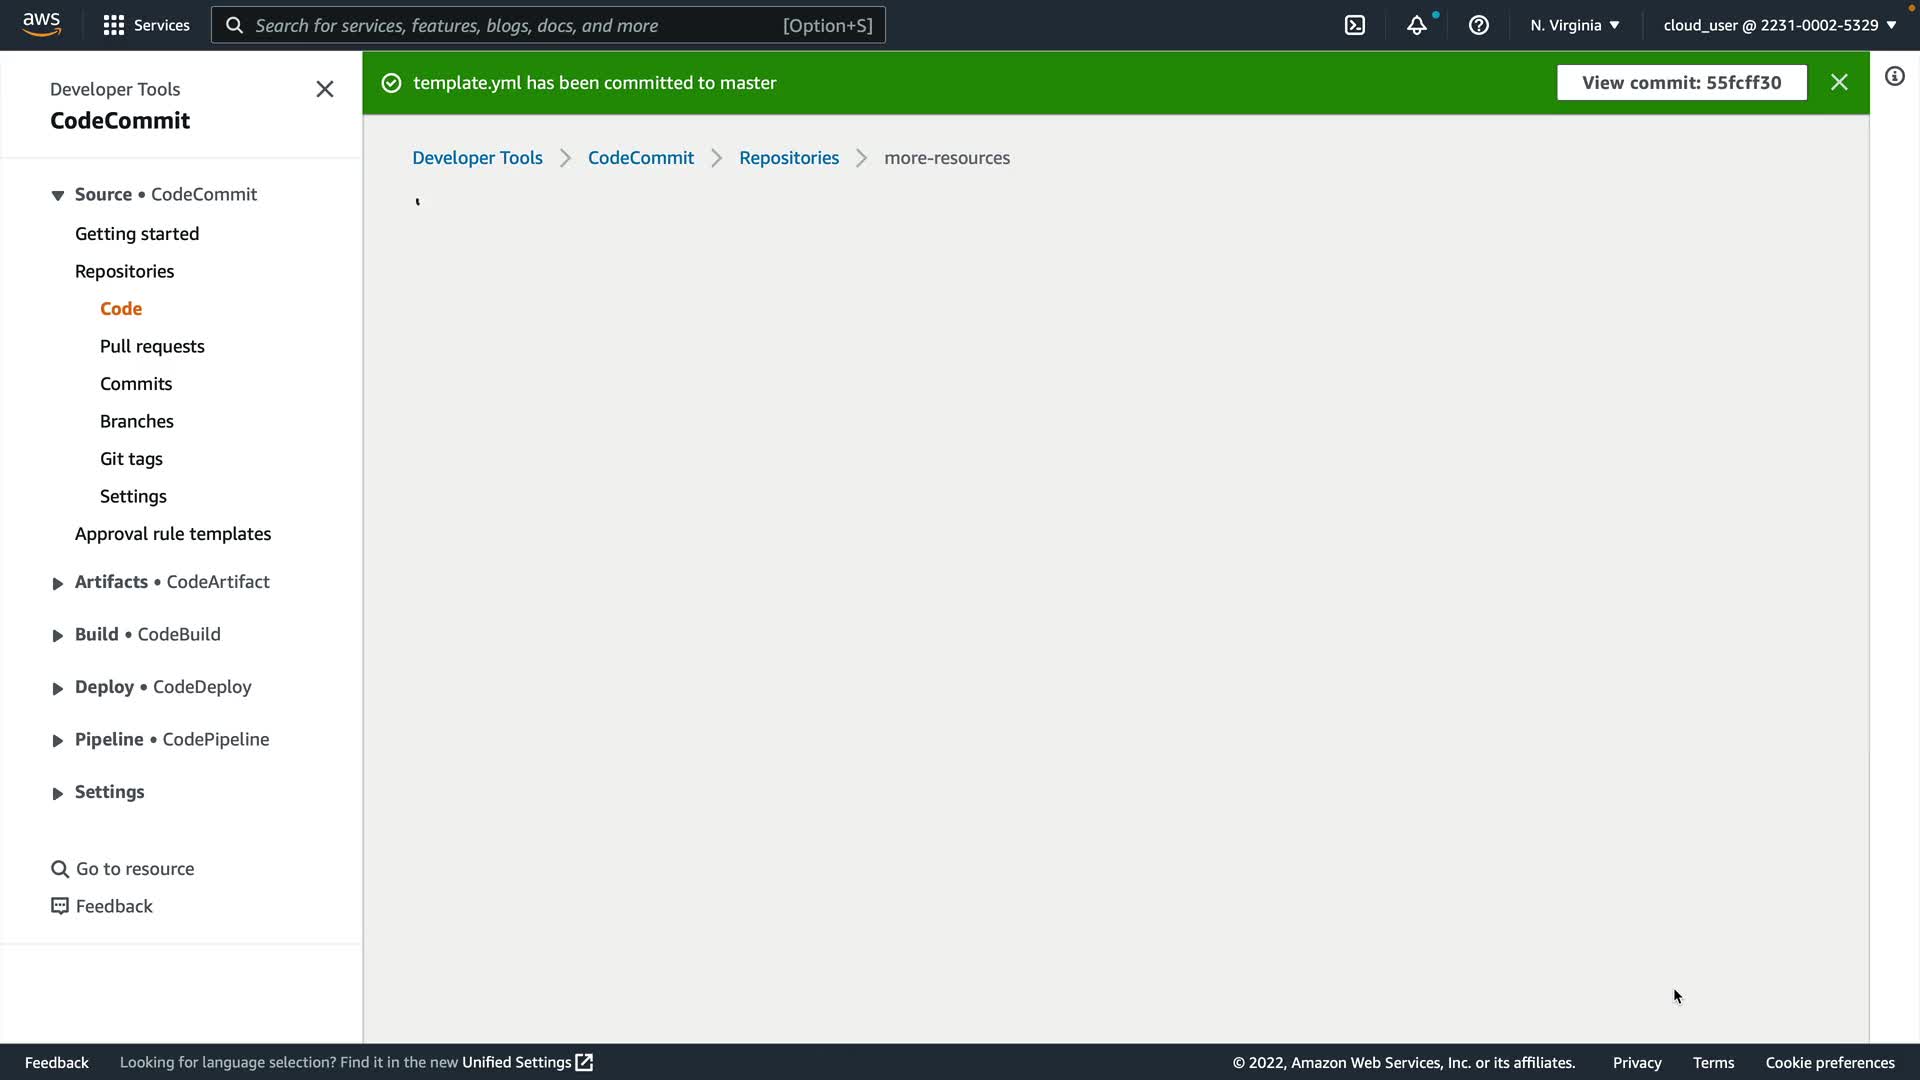This screenshot has height=1080, width=1920.
Task: Open the Services grid menu
Action: [146, 25]
